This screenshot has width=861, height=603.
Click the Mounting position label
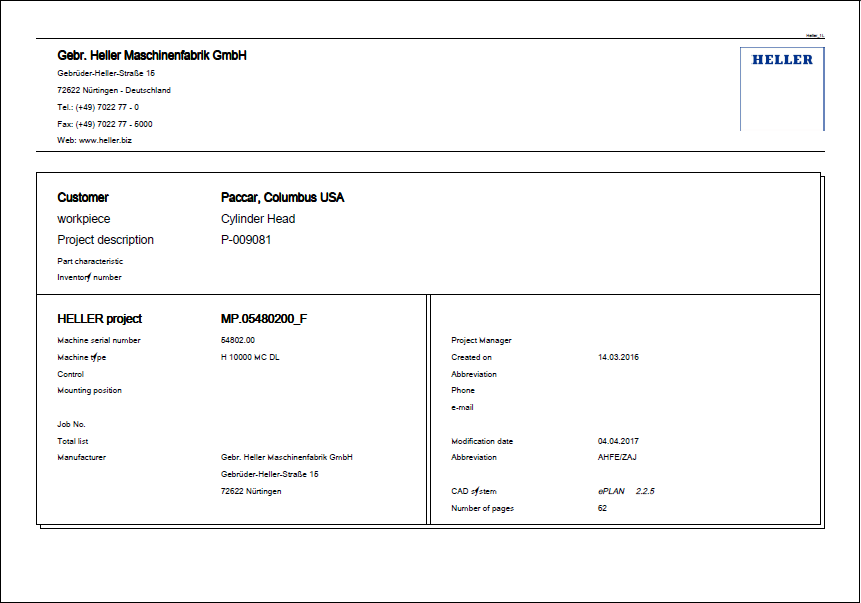click(90, 390)
